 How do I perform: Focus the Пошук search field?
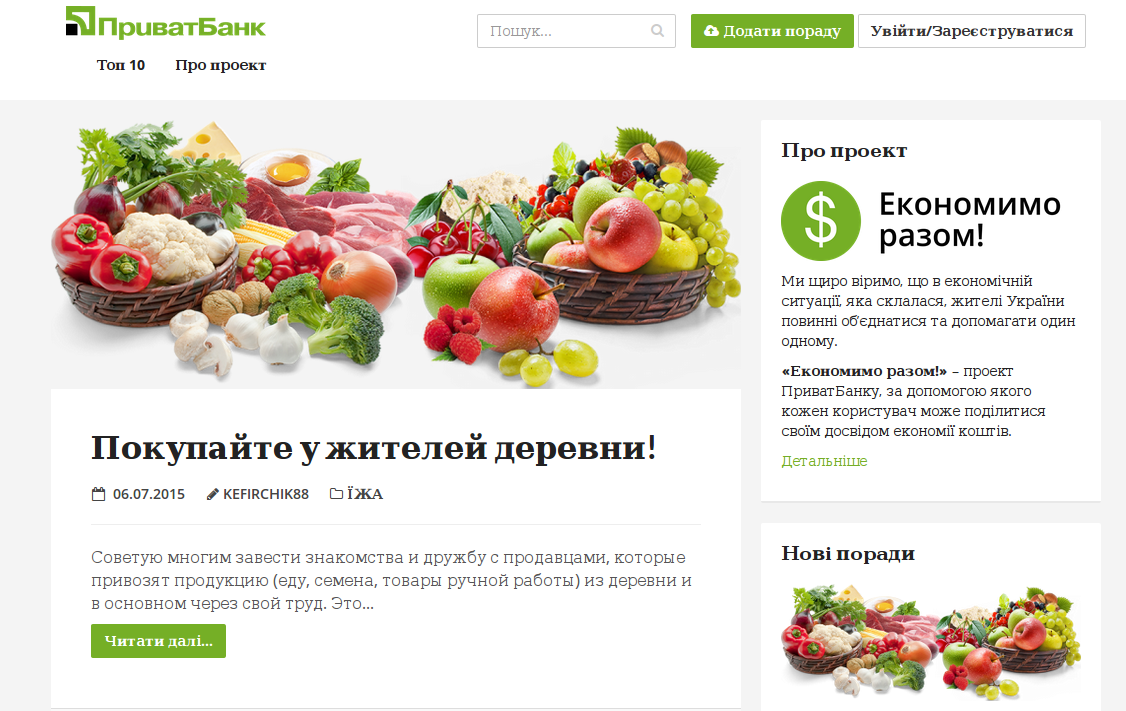point(576,31)
